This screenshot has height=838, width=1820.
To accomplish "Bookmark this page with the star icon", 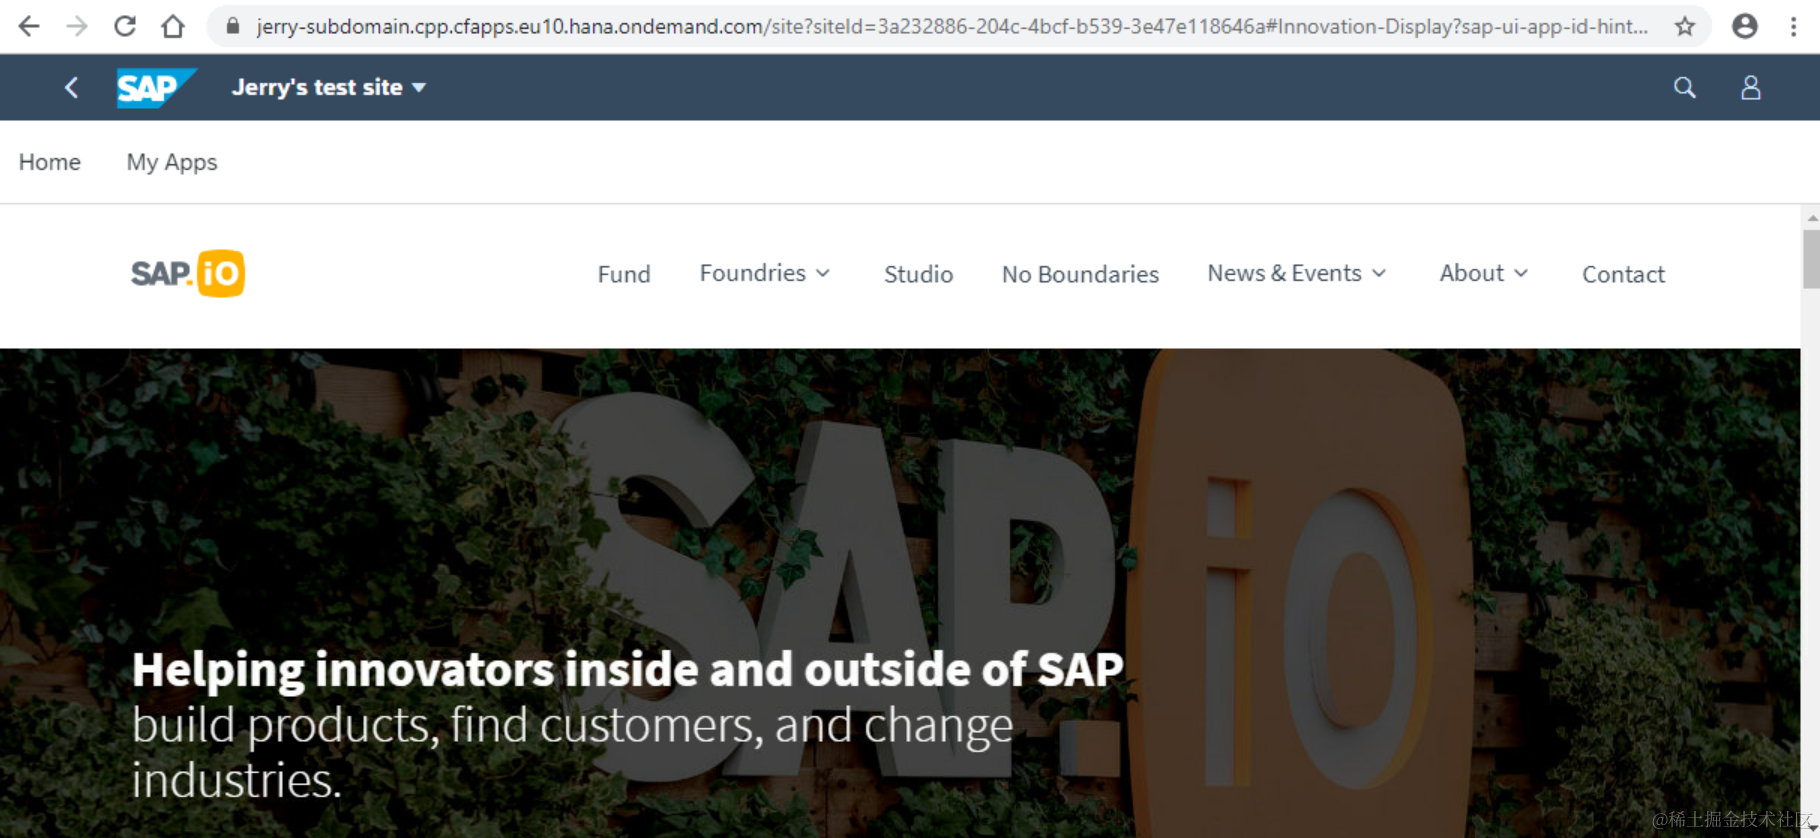I will (x=1685, y=26).
